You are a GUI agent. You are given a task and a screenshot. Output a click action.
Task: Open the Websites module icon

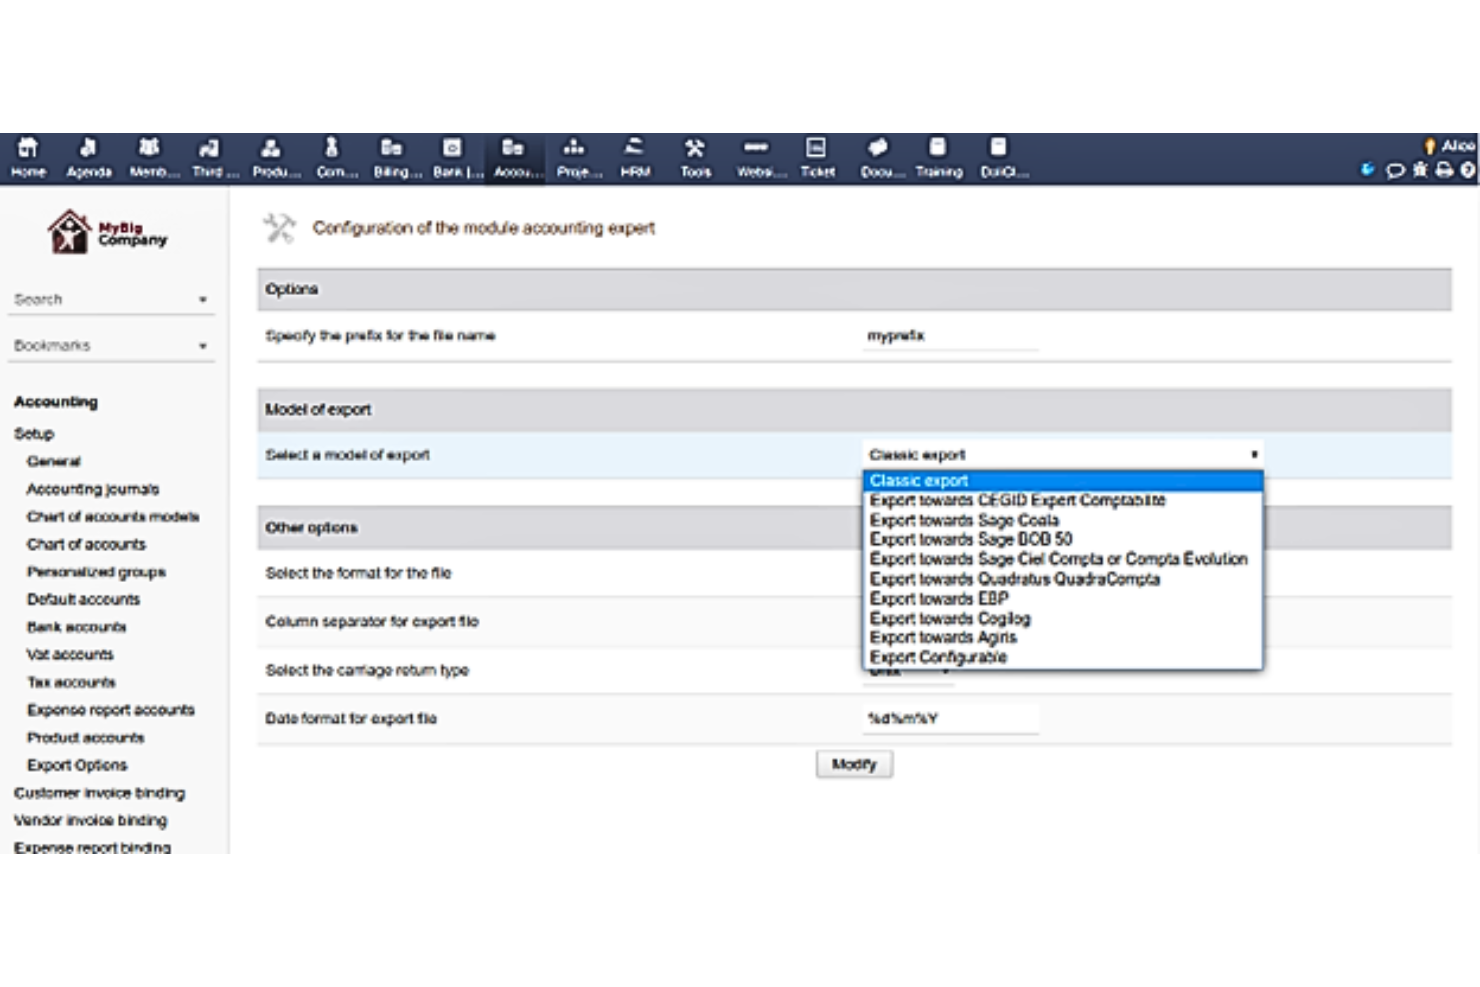756,148
